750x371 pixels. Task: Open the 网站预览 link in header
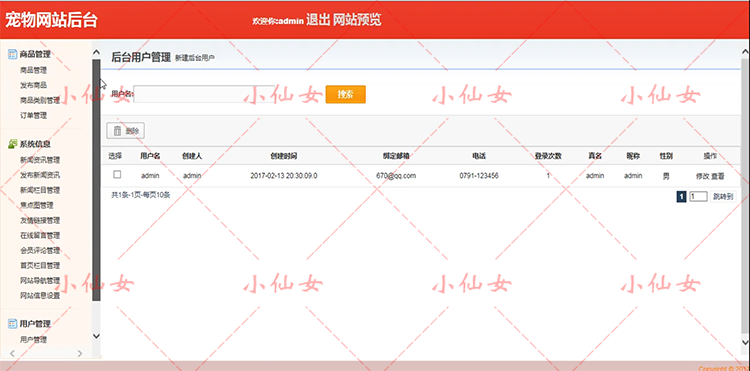(357, 20)
